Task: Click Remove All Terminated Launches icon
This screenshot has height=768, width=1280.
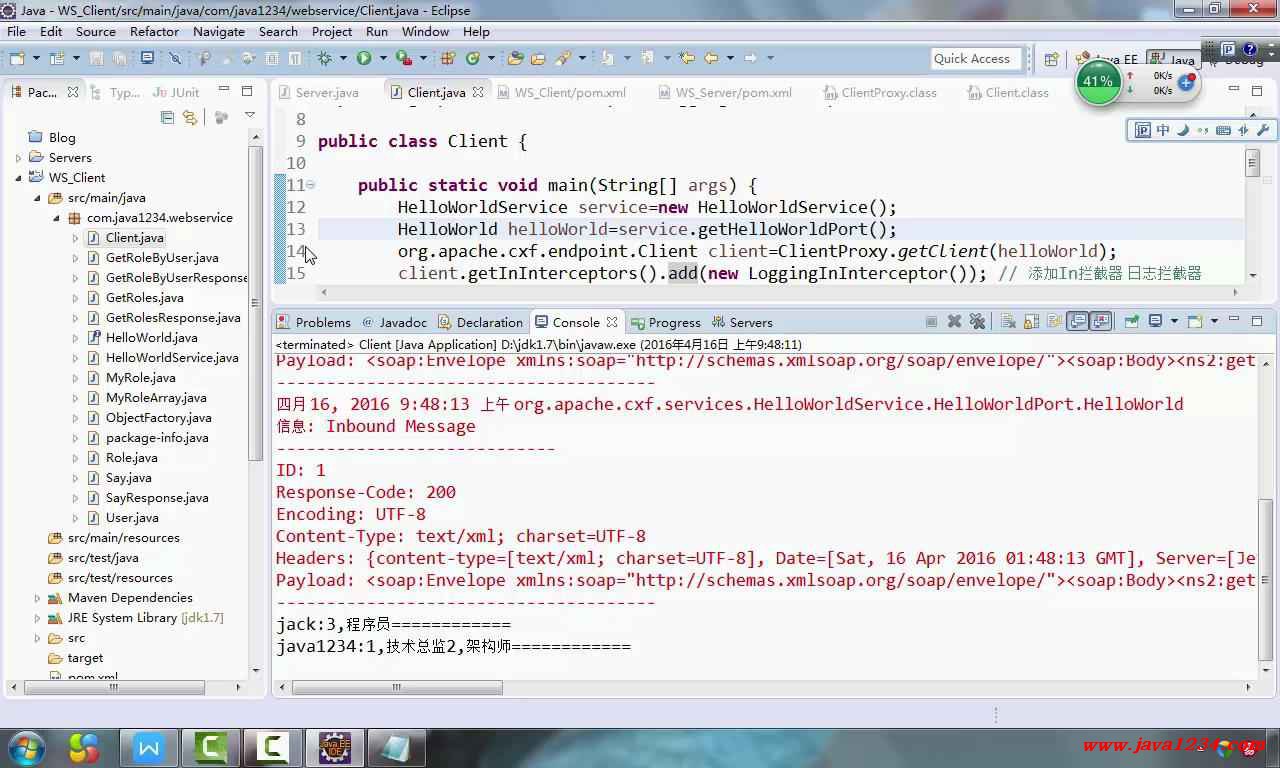Action: pos(977,321)
